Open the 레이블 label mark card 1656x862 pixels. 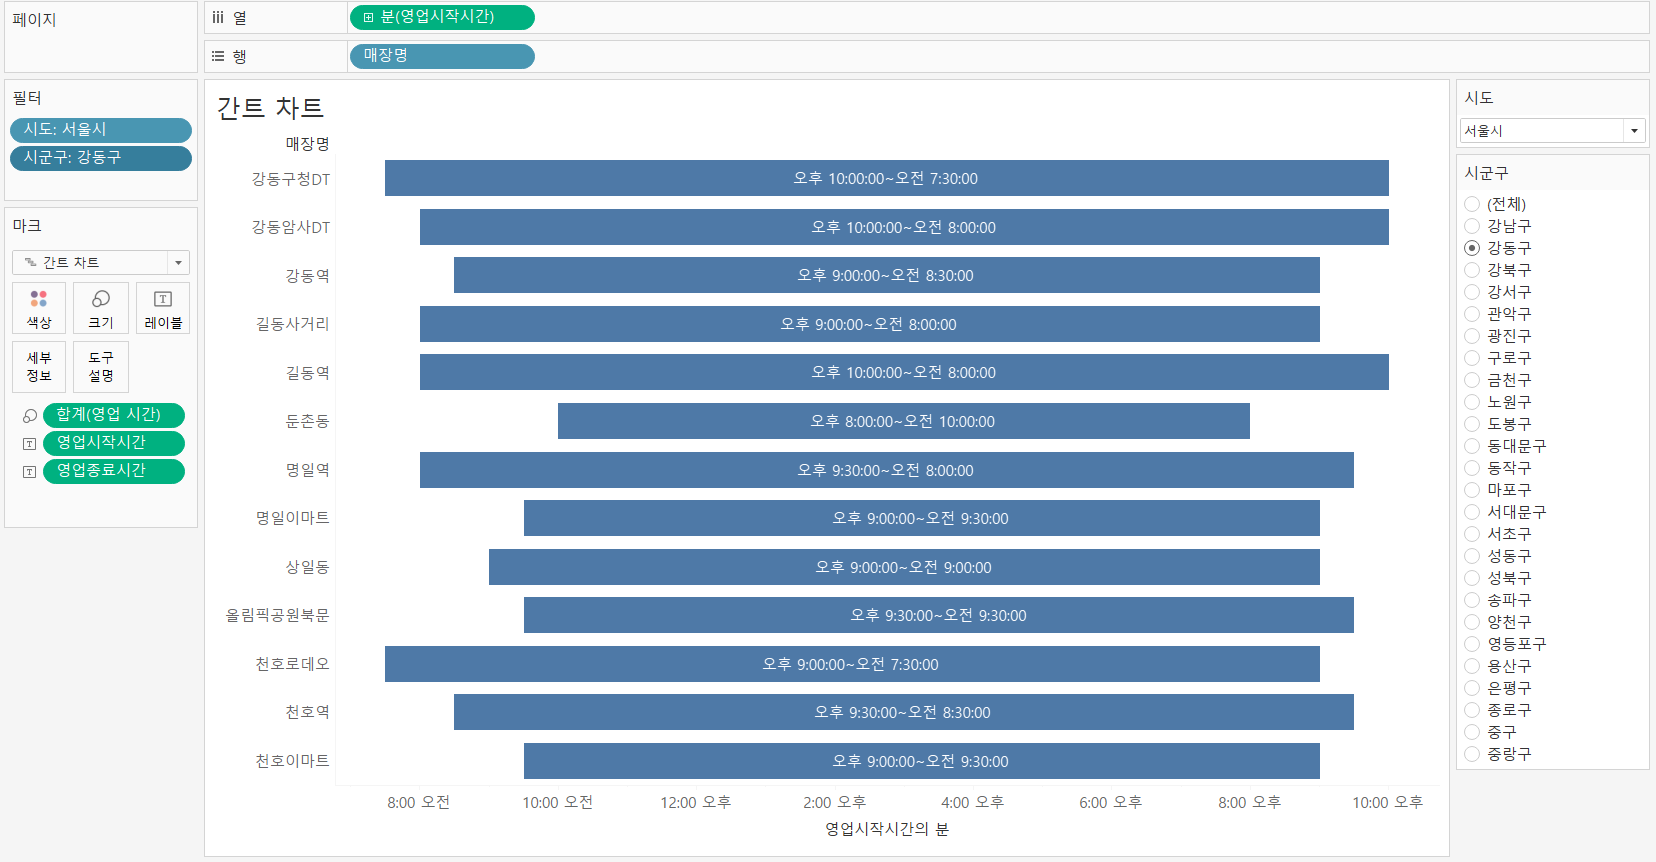(163, 308)
